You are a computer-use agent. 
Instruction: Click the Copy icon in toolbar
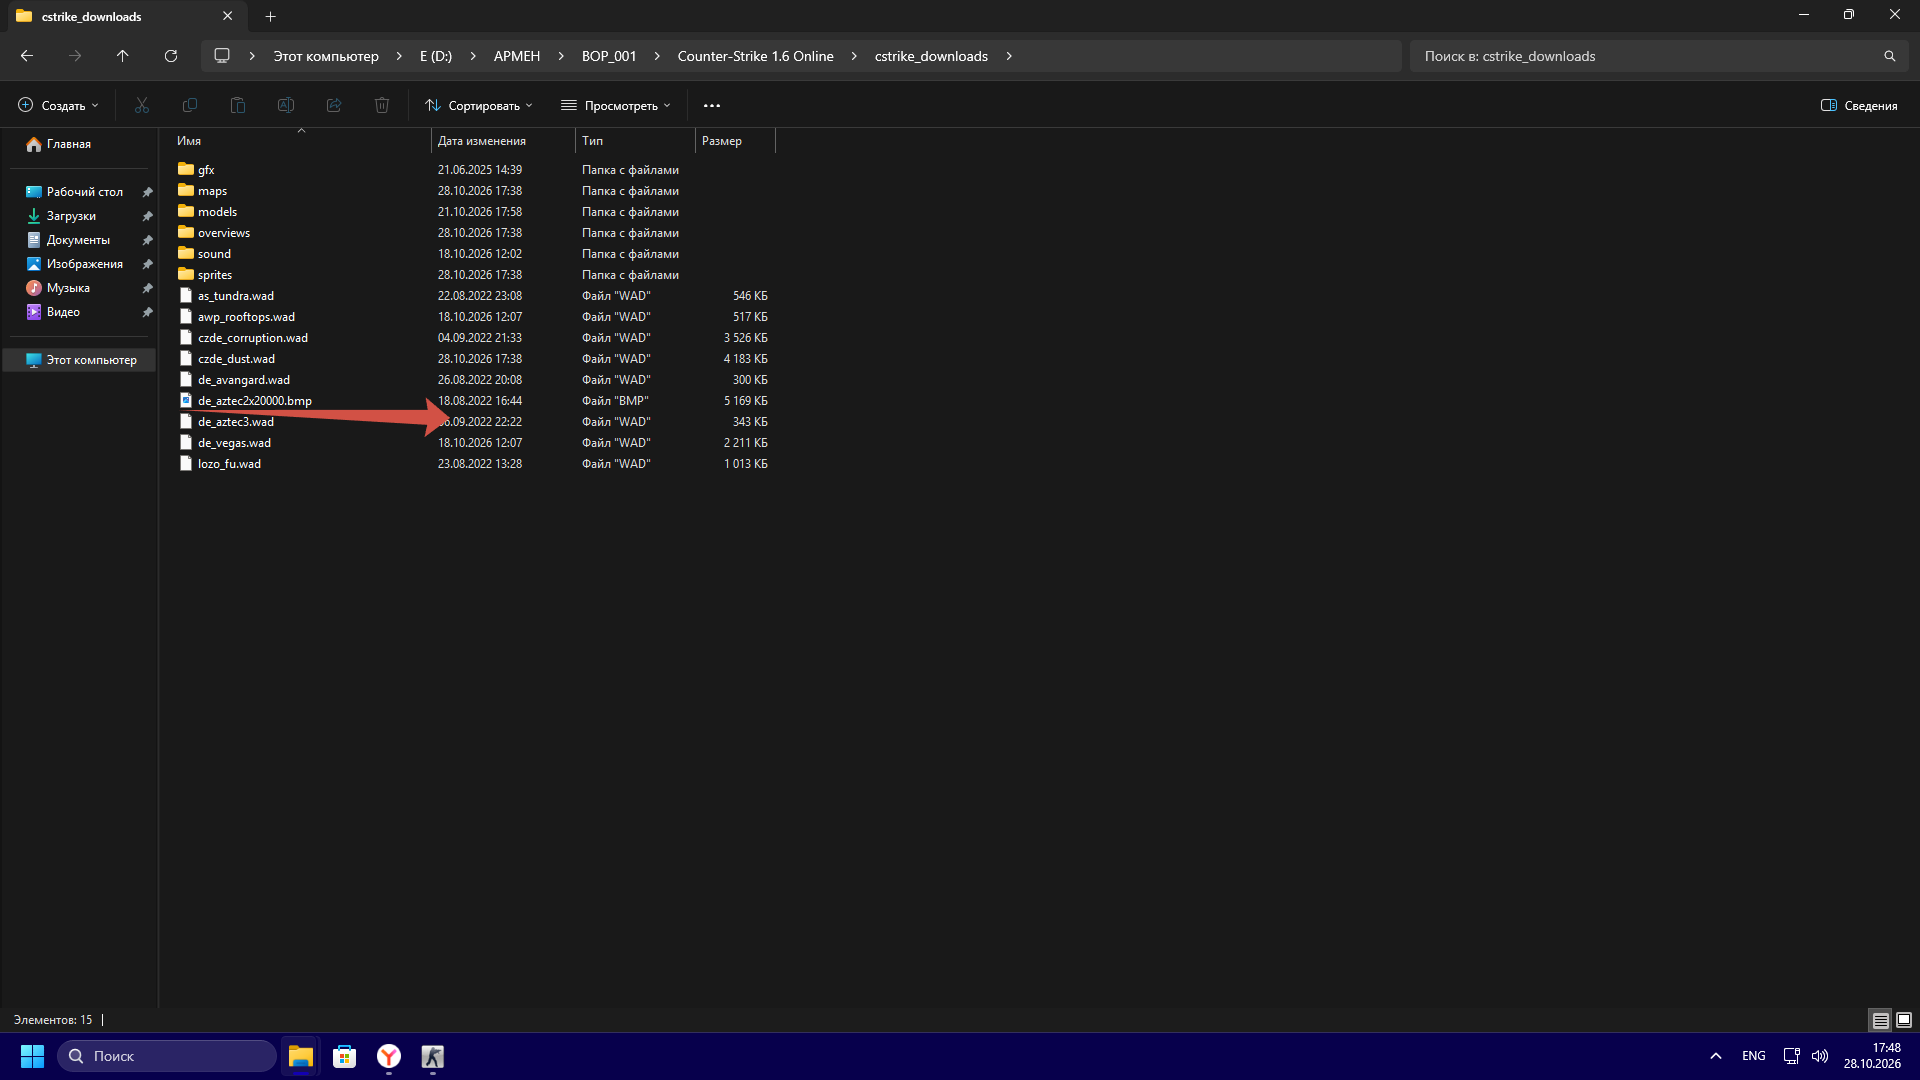coord(190,105)
